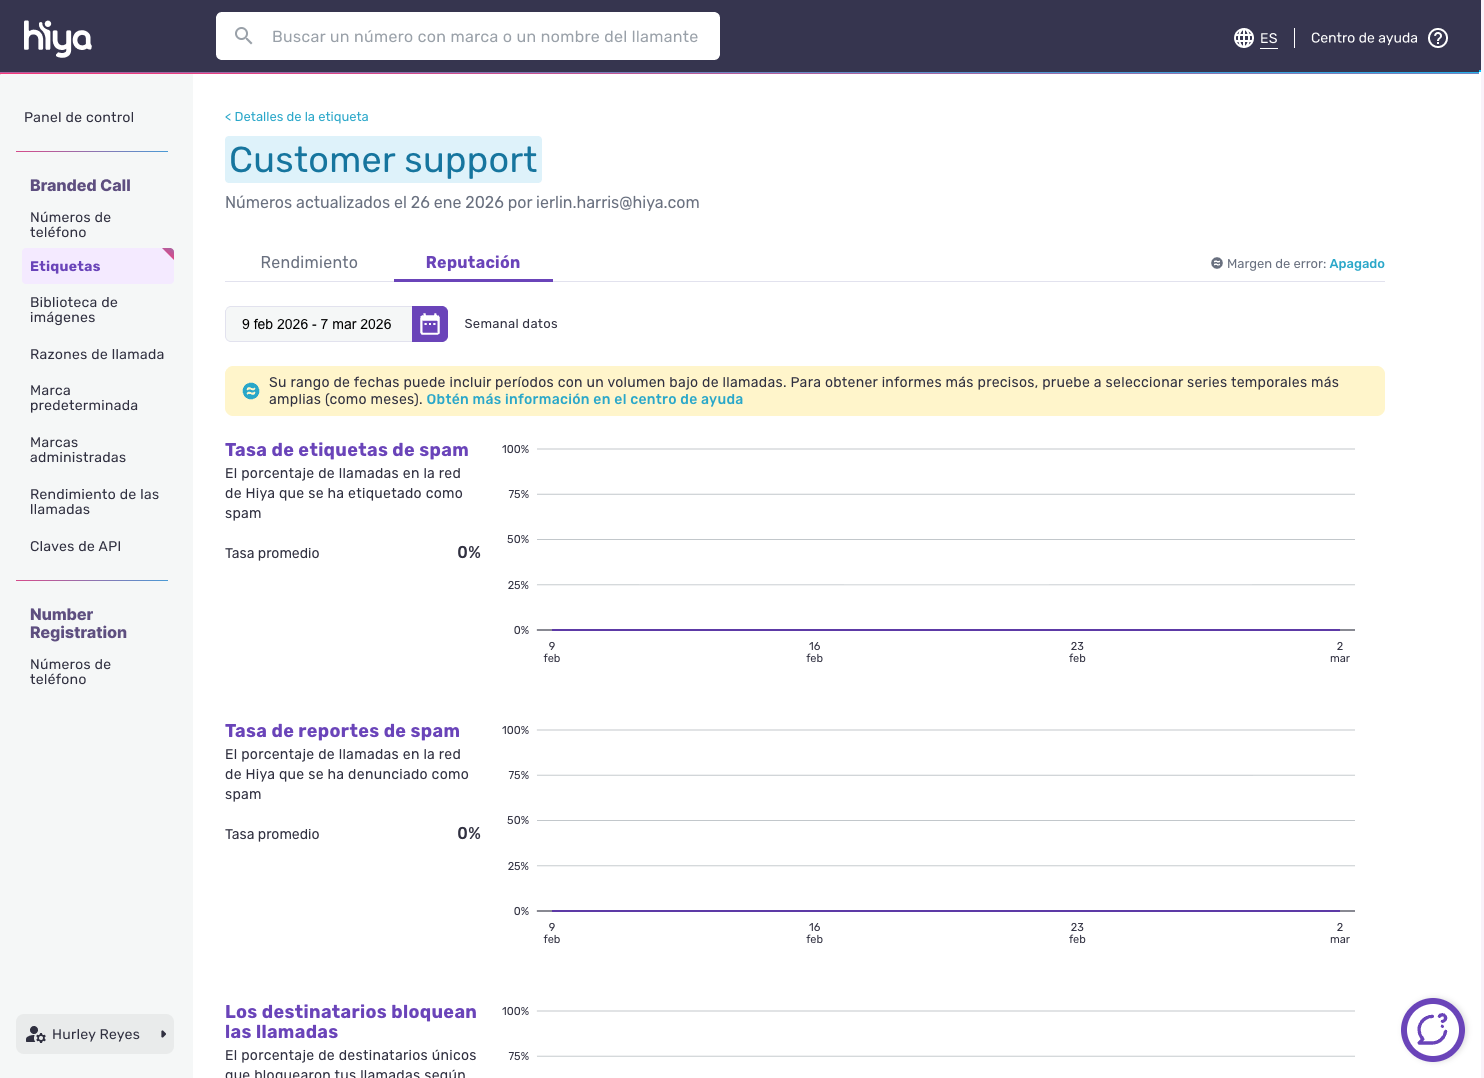Open Claves de API page

[75, 546]
